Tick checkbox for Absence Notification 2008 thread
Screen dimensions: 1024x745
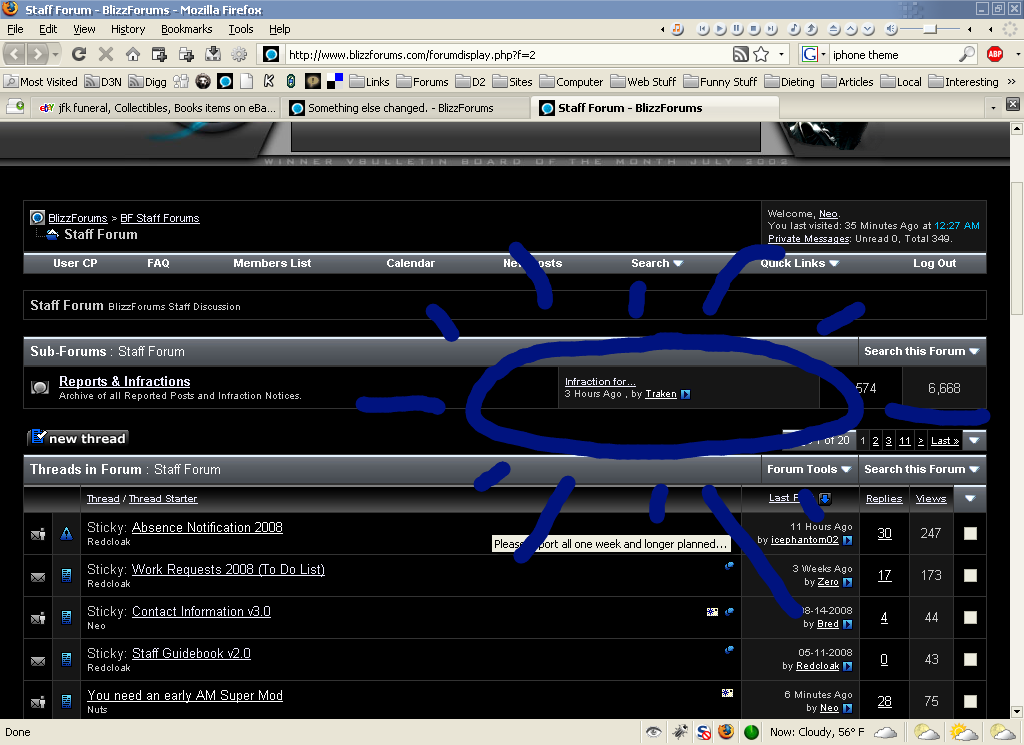tap(970, 533)
